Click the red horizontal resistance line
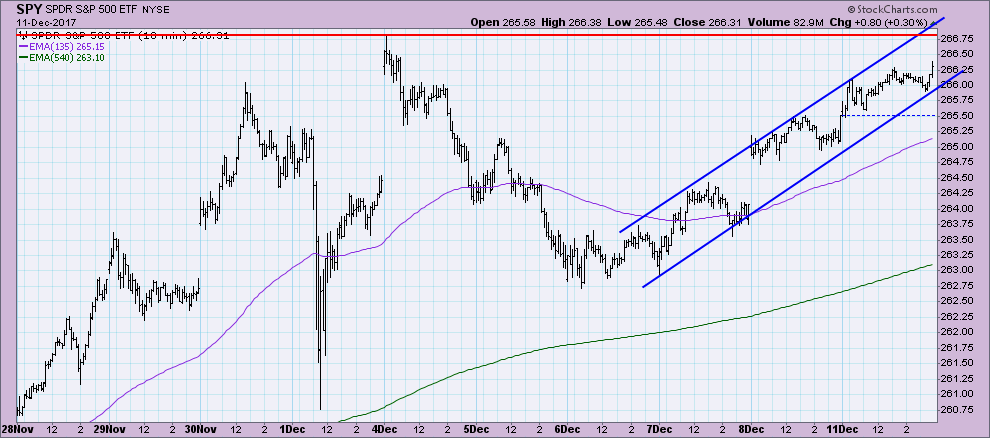The image size is (990, 438). [x=475, y=35]
